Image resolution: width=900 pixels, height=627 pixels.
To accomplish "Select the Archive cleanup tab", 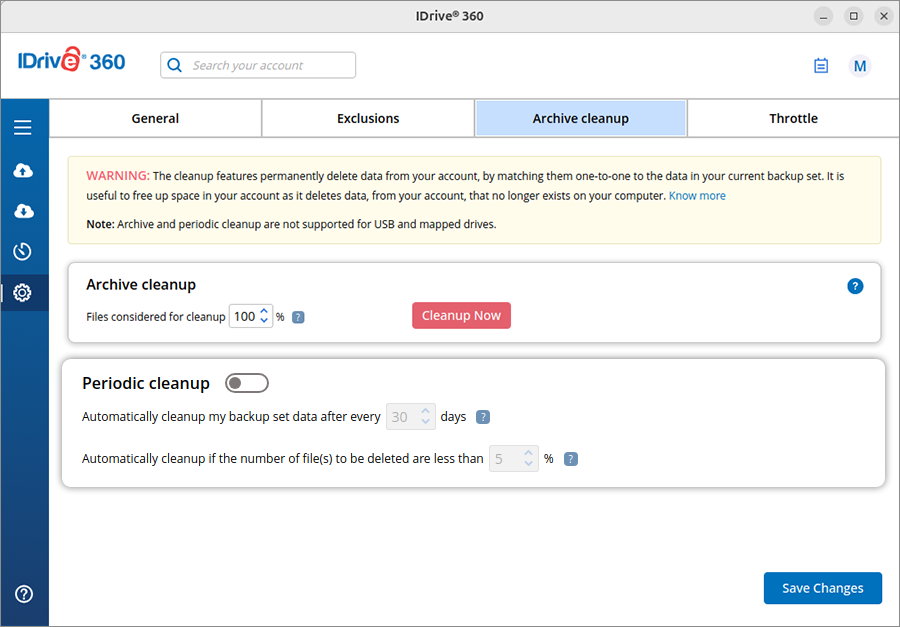I will (x=581, y=118).
